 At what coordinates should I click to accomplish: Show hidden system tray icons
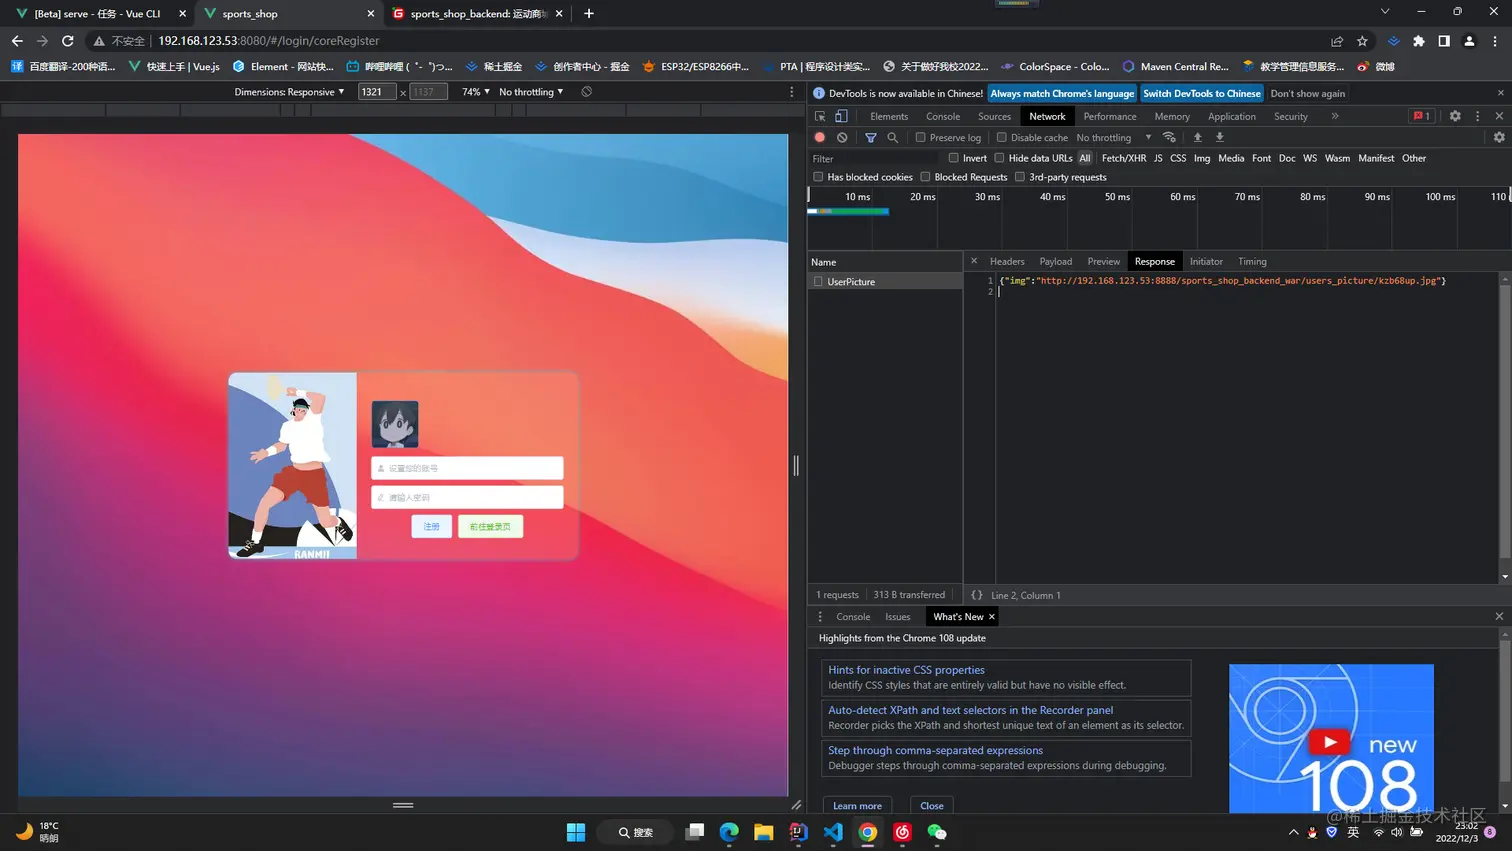[x=1293, y=832]
